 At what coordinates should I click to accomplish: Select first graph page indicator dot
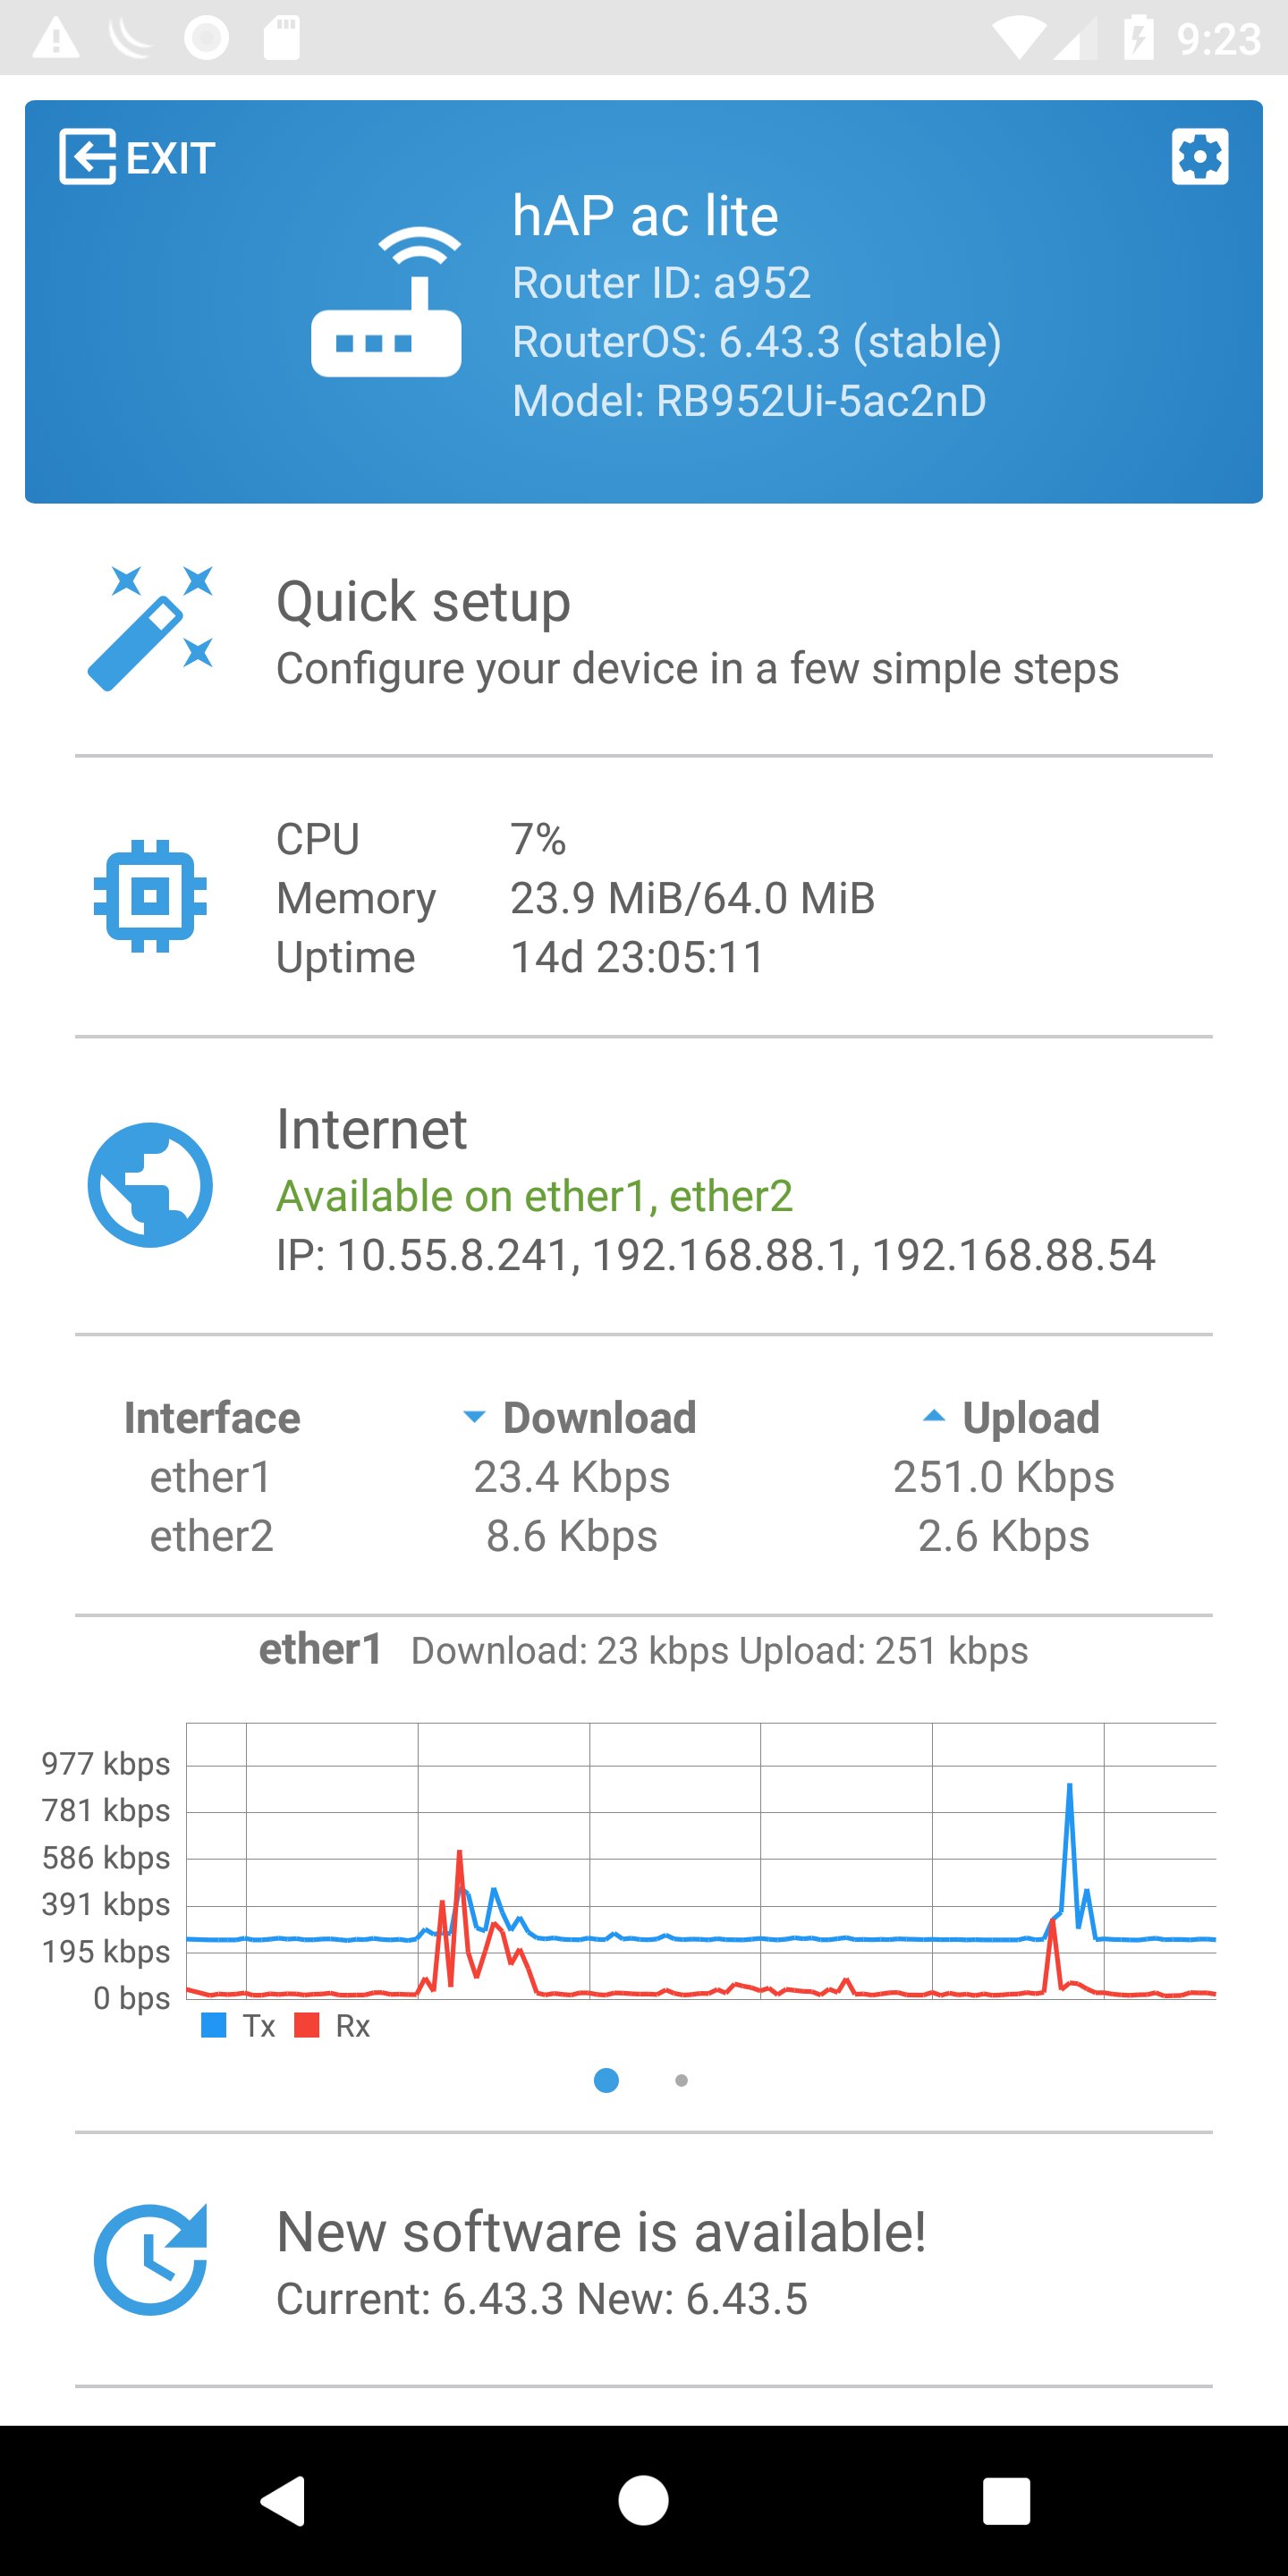[606, 2080]
